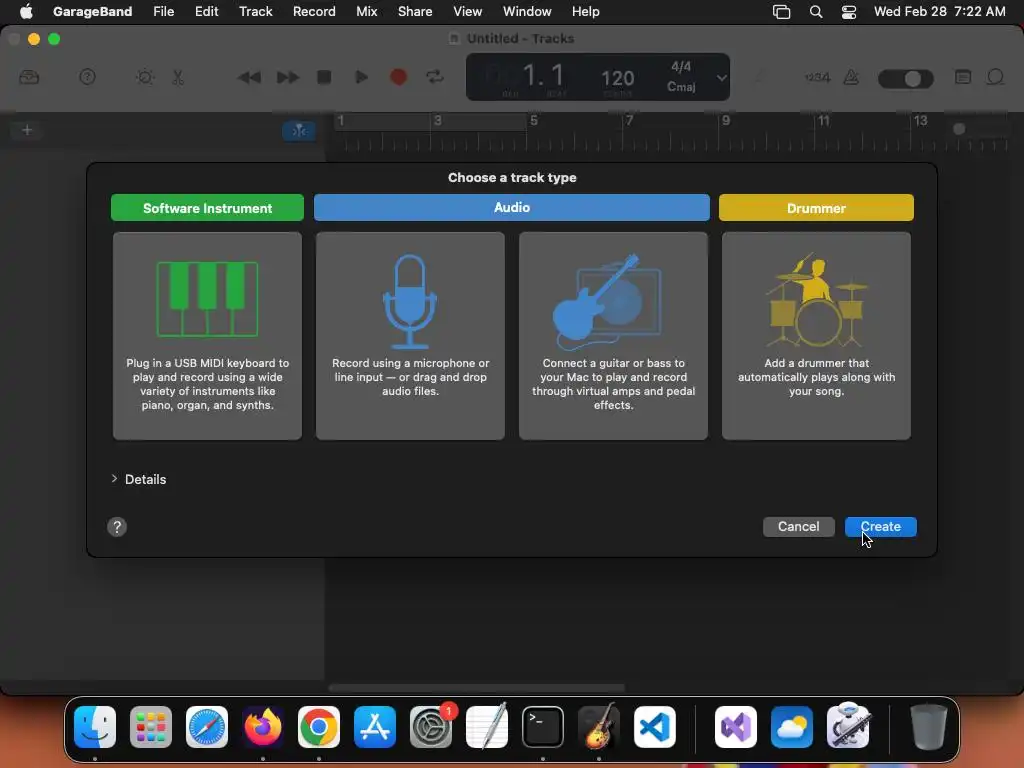Open the Edit menu
Image resolution: width=1024 pixels, height=768 pixels.
(x=206, y=11)
